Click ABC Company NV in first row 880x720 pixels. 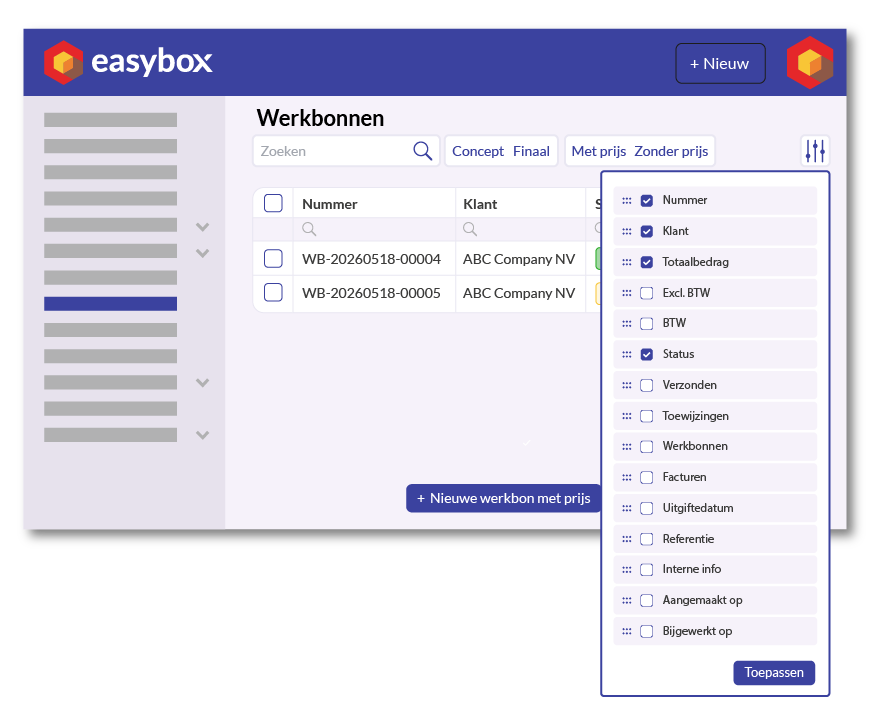pos(519,259)
